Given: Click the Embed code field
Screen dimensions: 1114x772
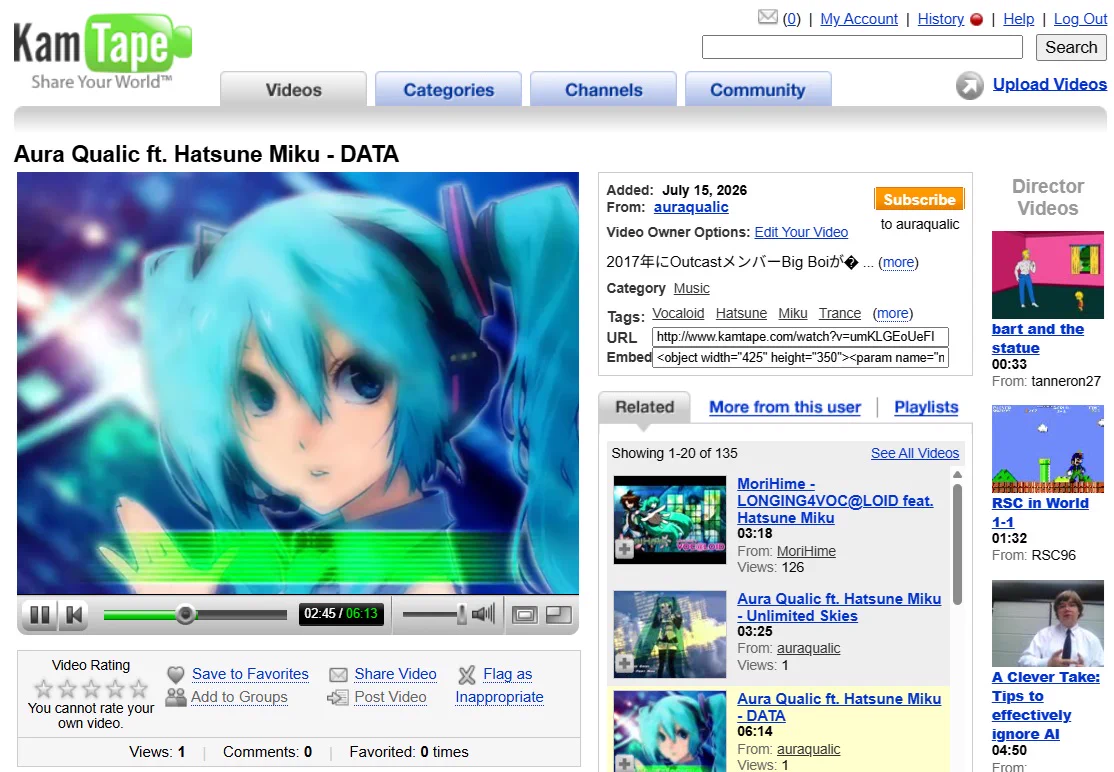Looking at the screenshot, I should click(800, 357).
